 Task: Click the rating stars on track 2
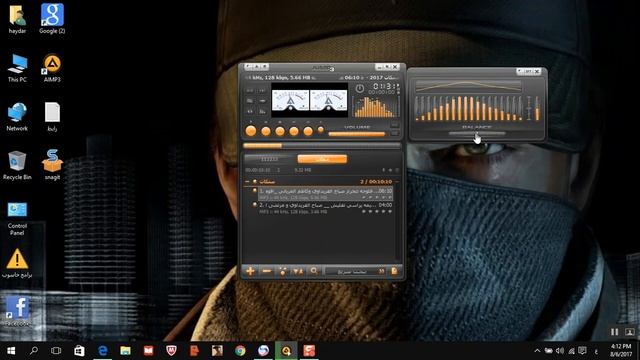coord(377,212)
